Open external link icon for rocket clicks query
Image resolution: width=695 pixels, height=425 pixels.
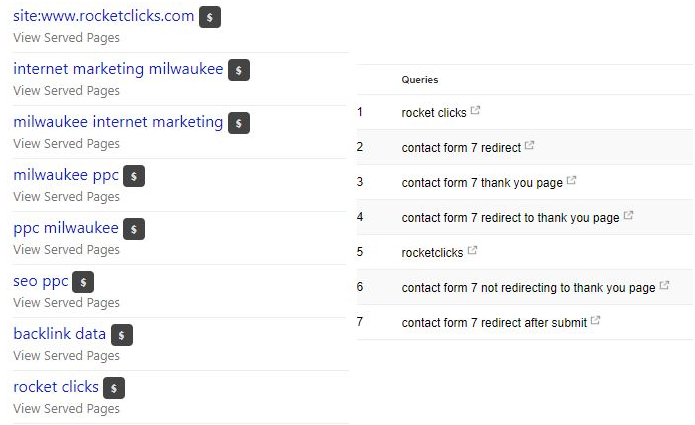pyautogui.click(x=475, y=110)
